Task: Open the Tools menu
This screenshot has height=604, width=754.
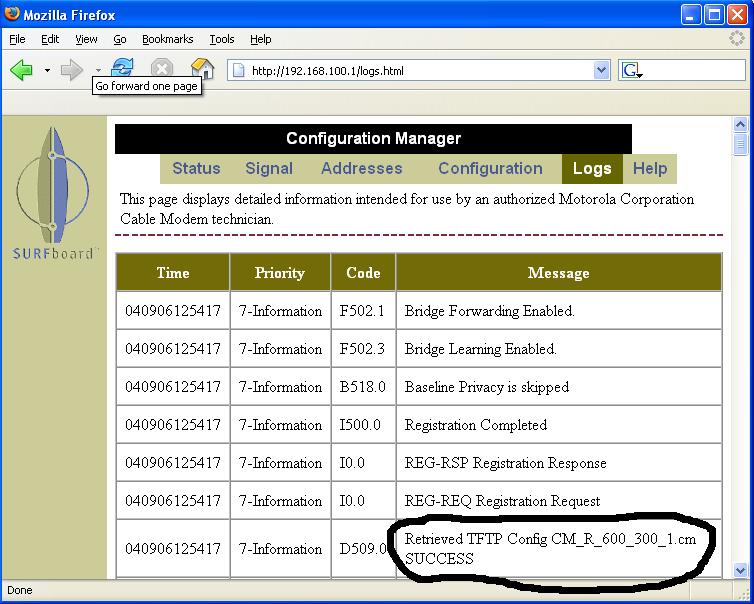Action: point(222,39)
